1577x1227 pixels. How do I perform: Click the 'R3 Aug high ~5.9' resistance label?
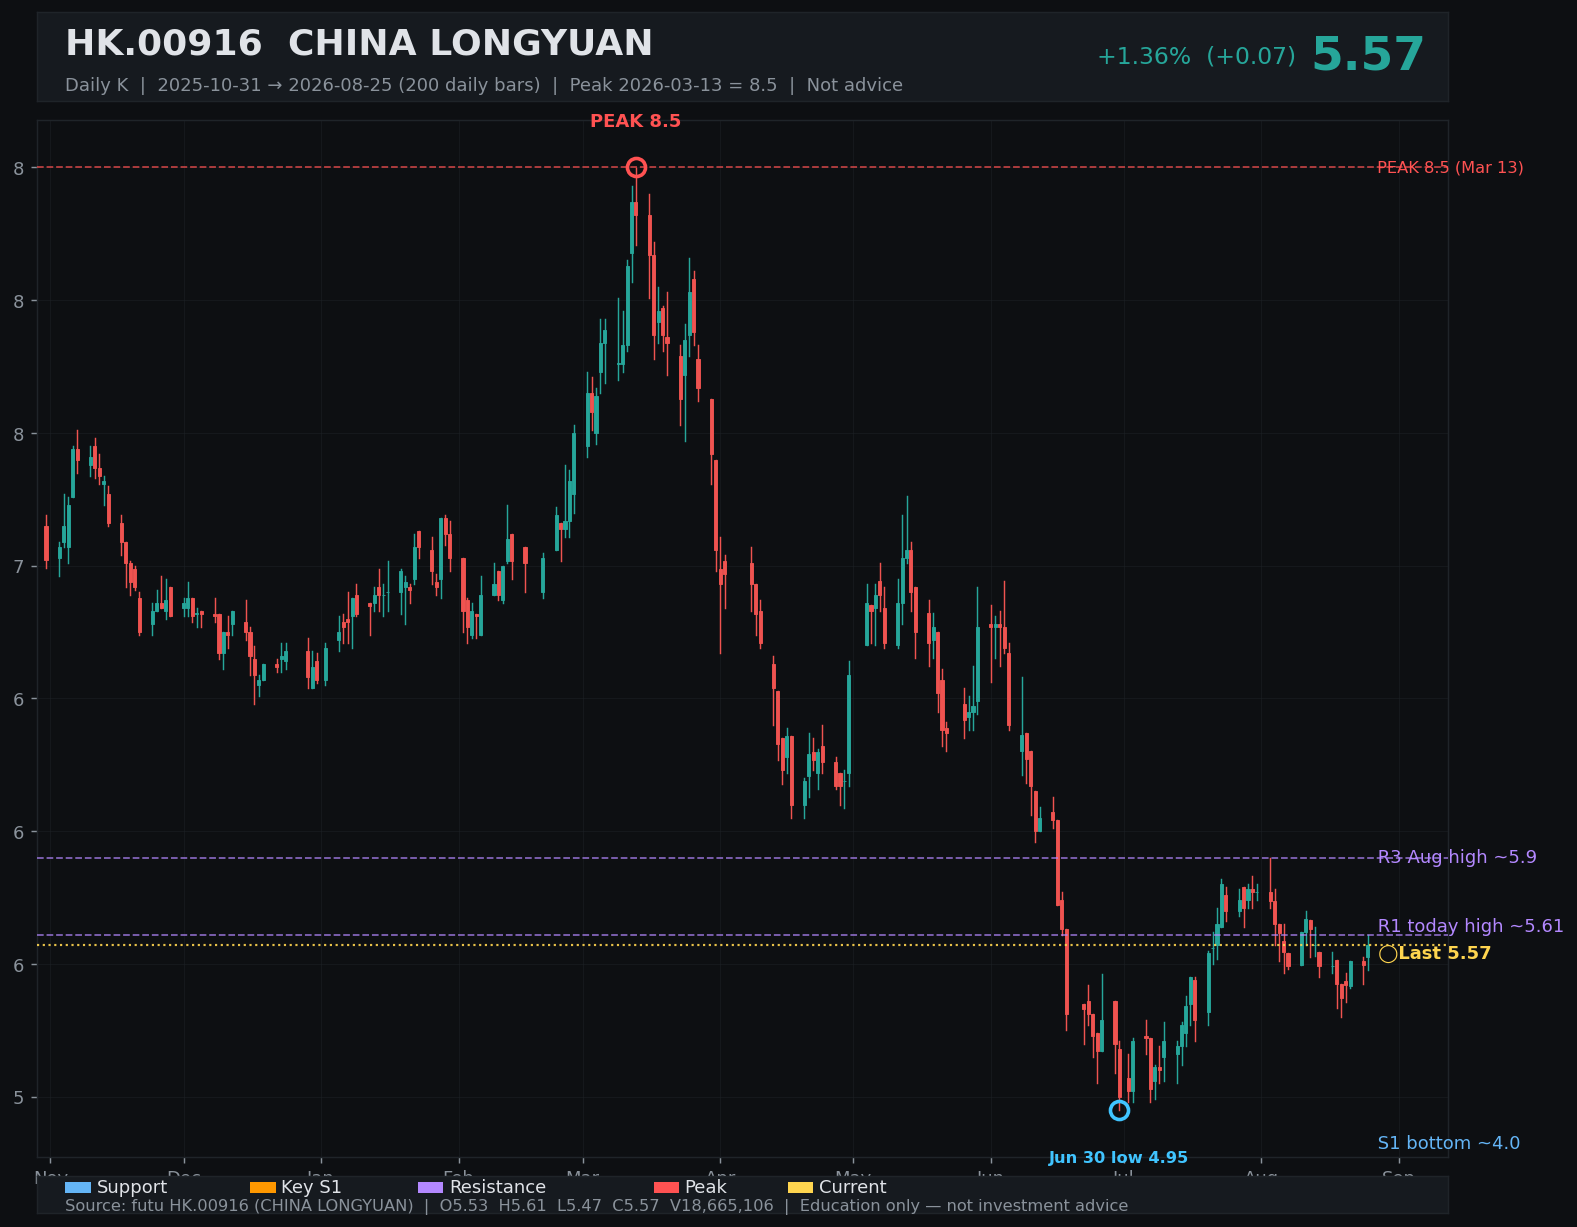coord(1457,857)
